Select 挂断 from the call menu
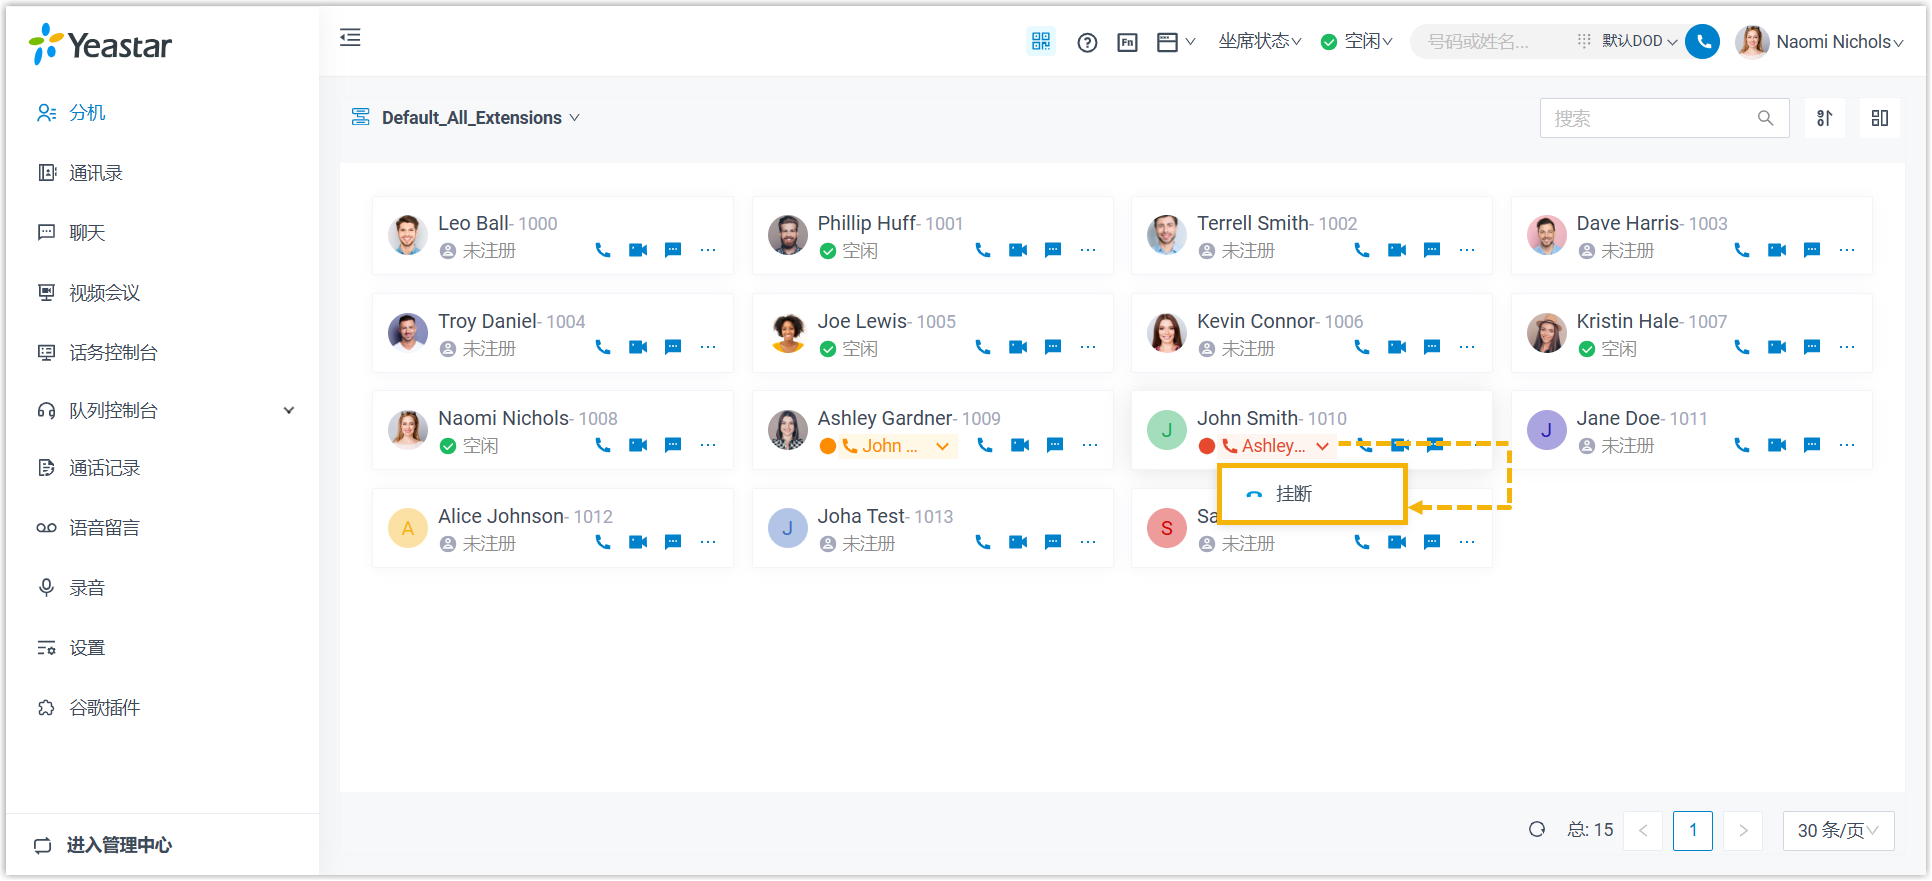 1293,494
